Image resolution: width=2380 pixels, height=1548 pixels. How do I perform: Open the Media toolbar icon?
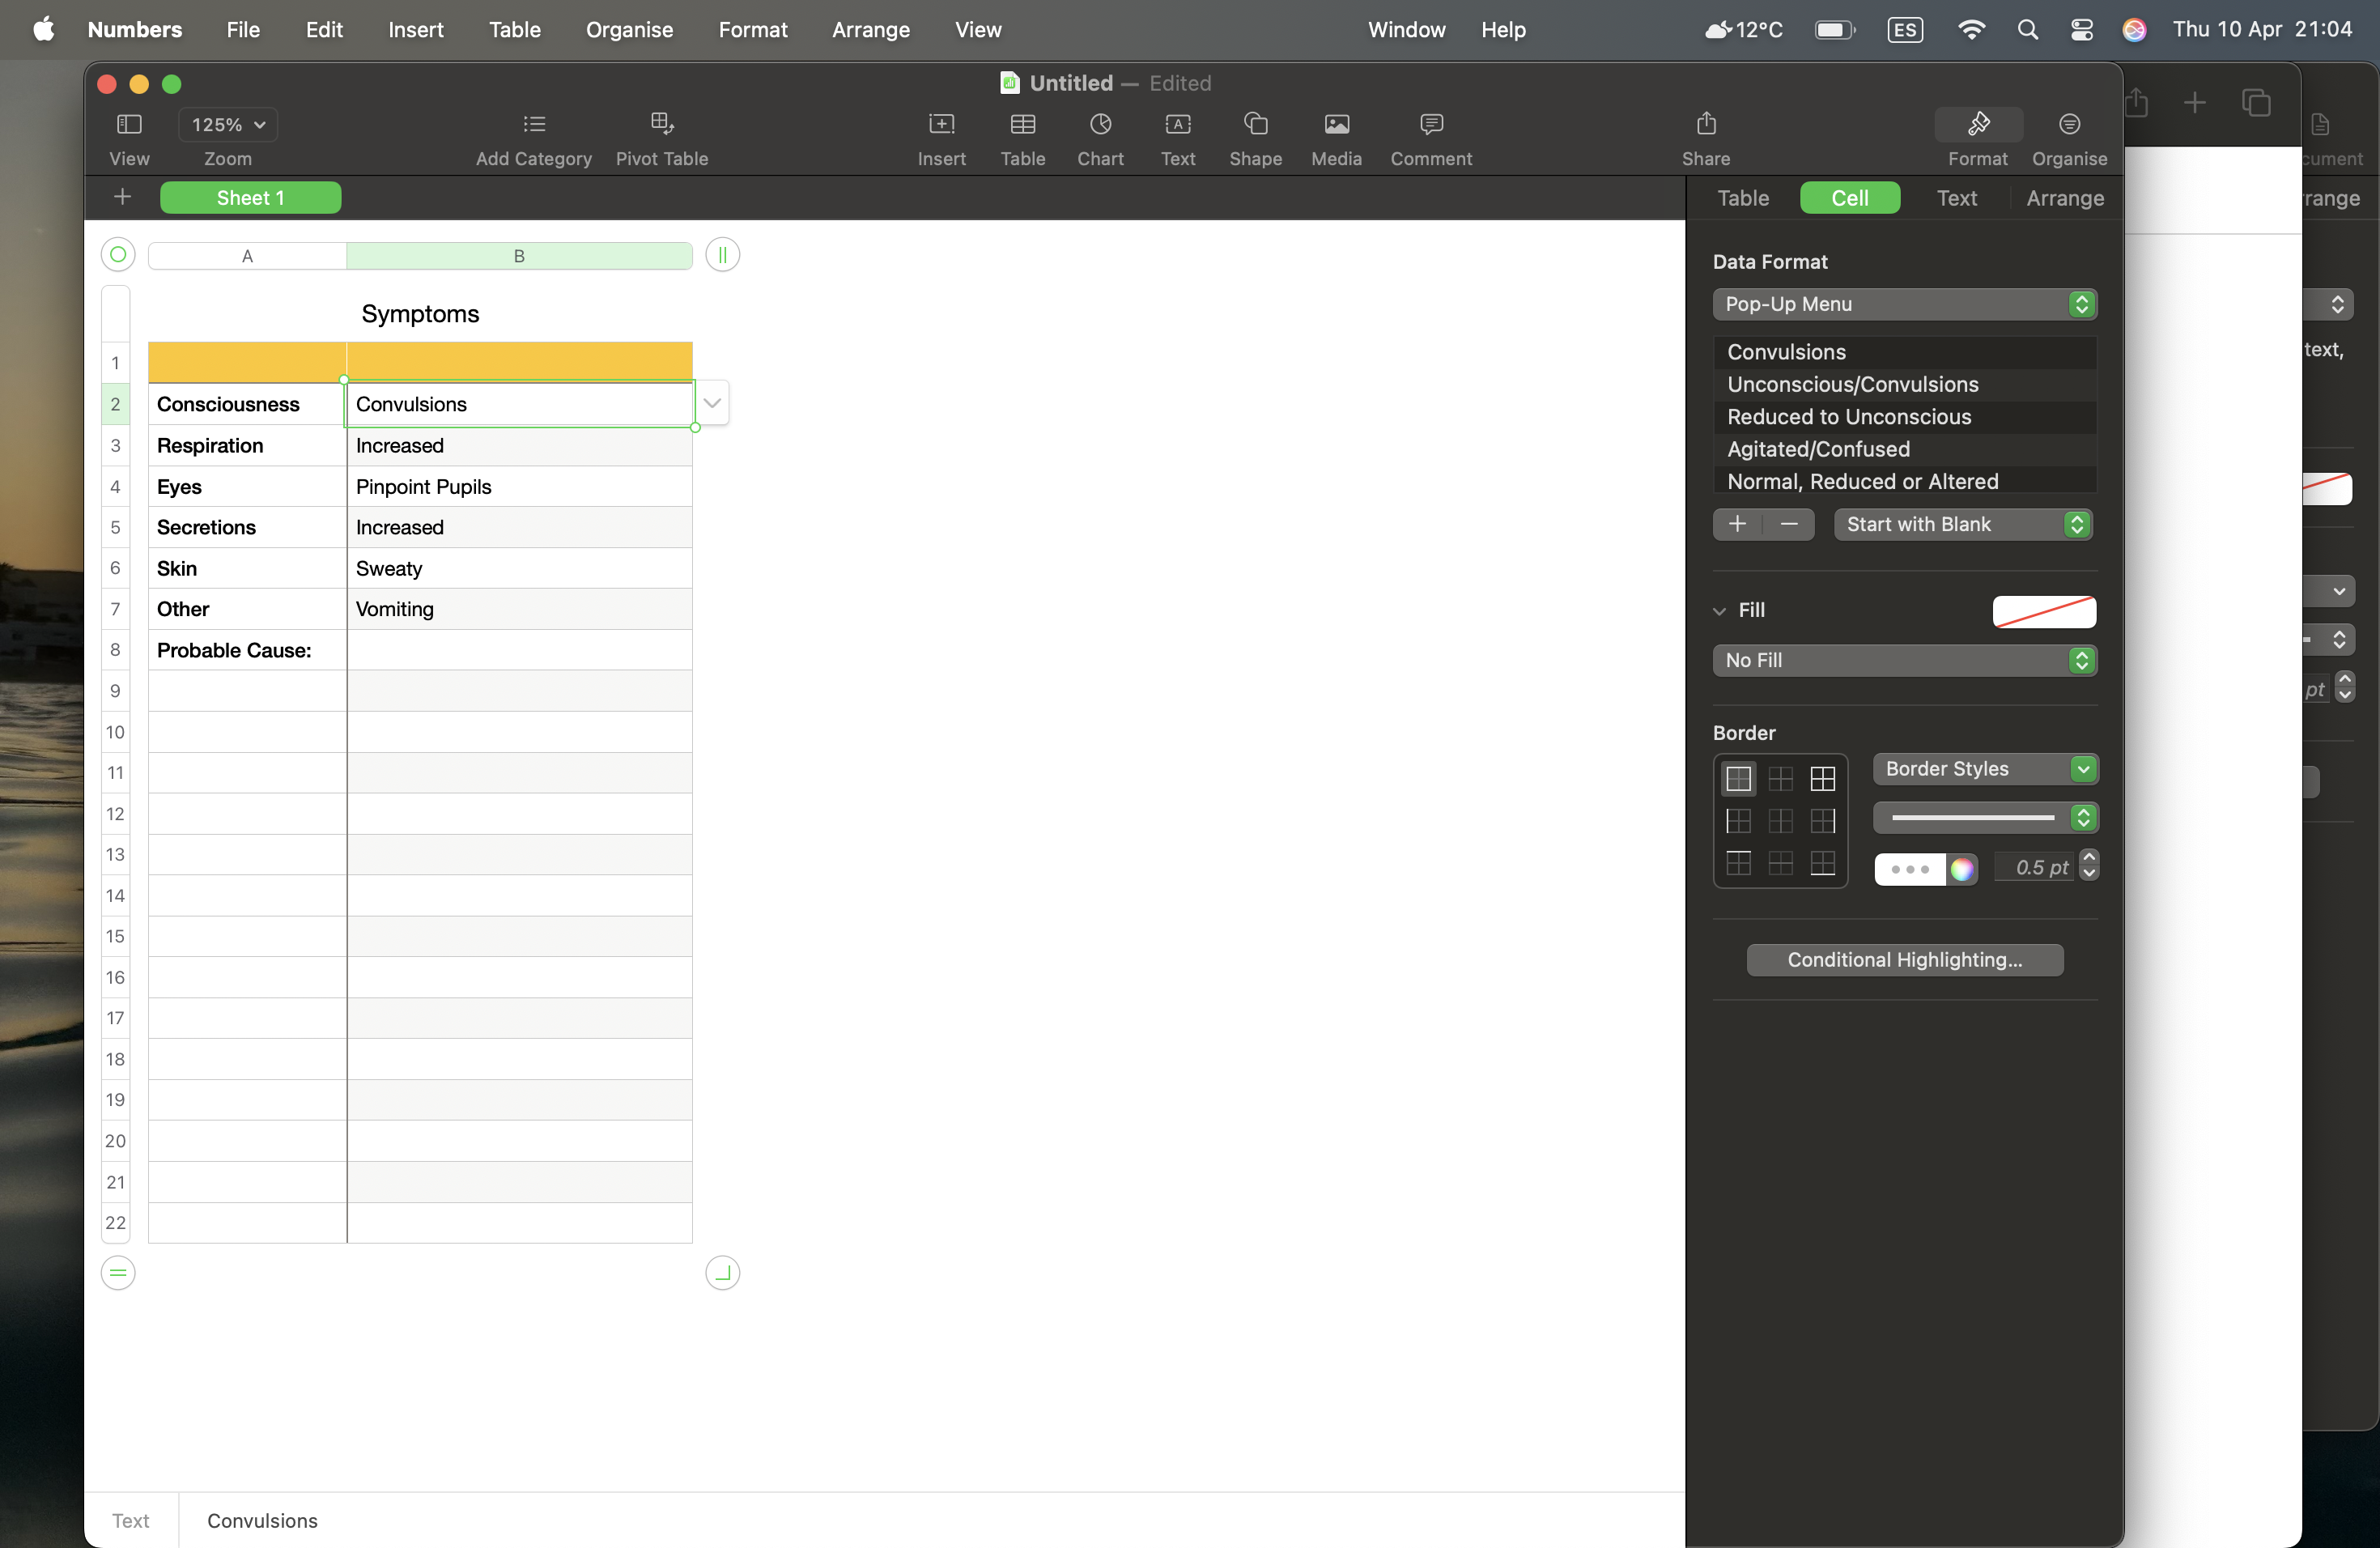tap(1336, 124)
